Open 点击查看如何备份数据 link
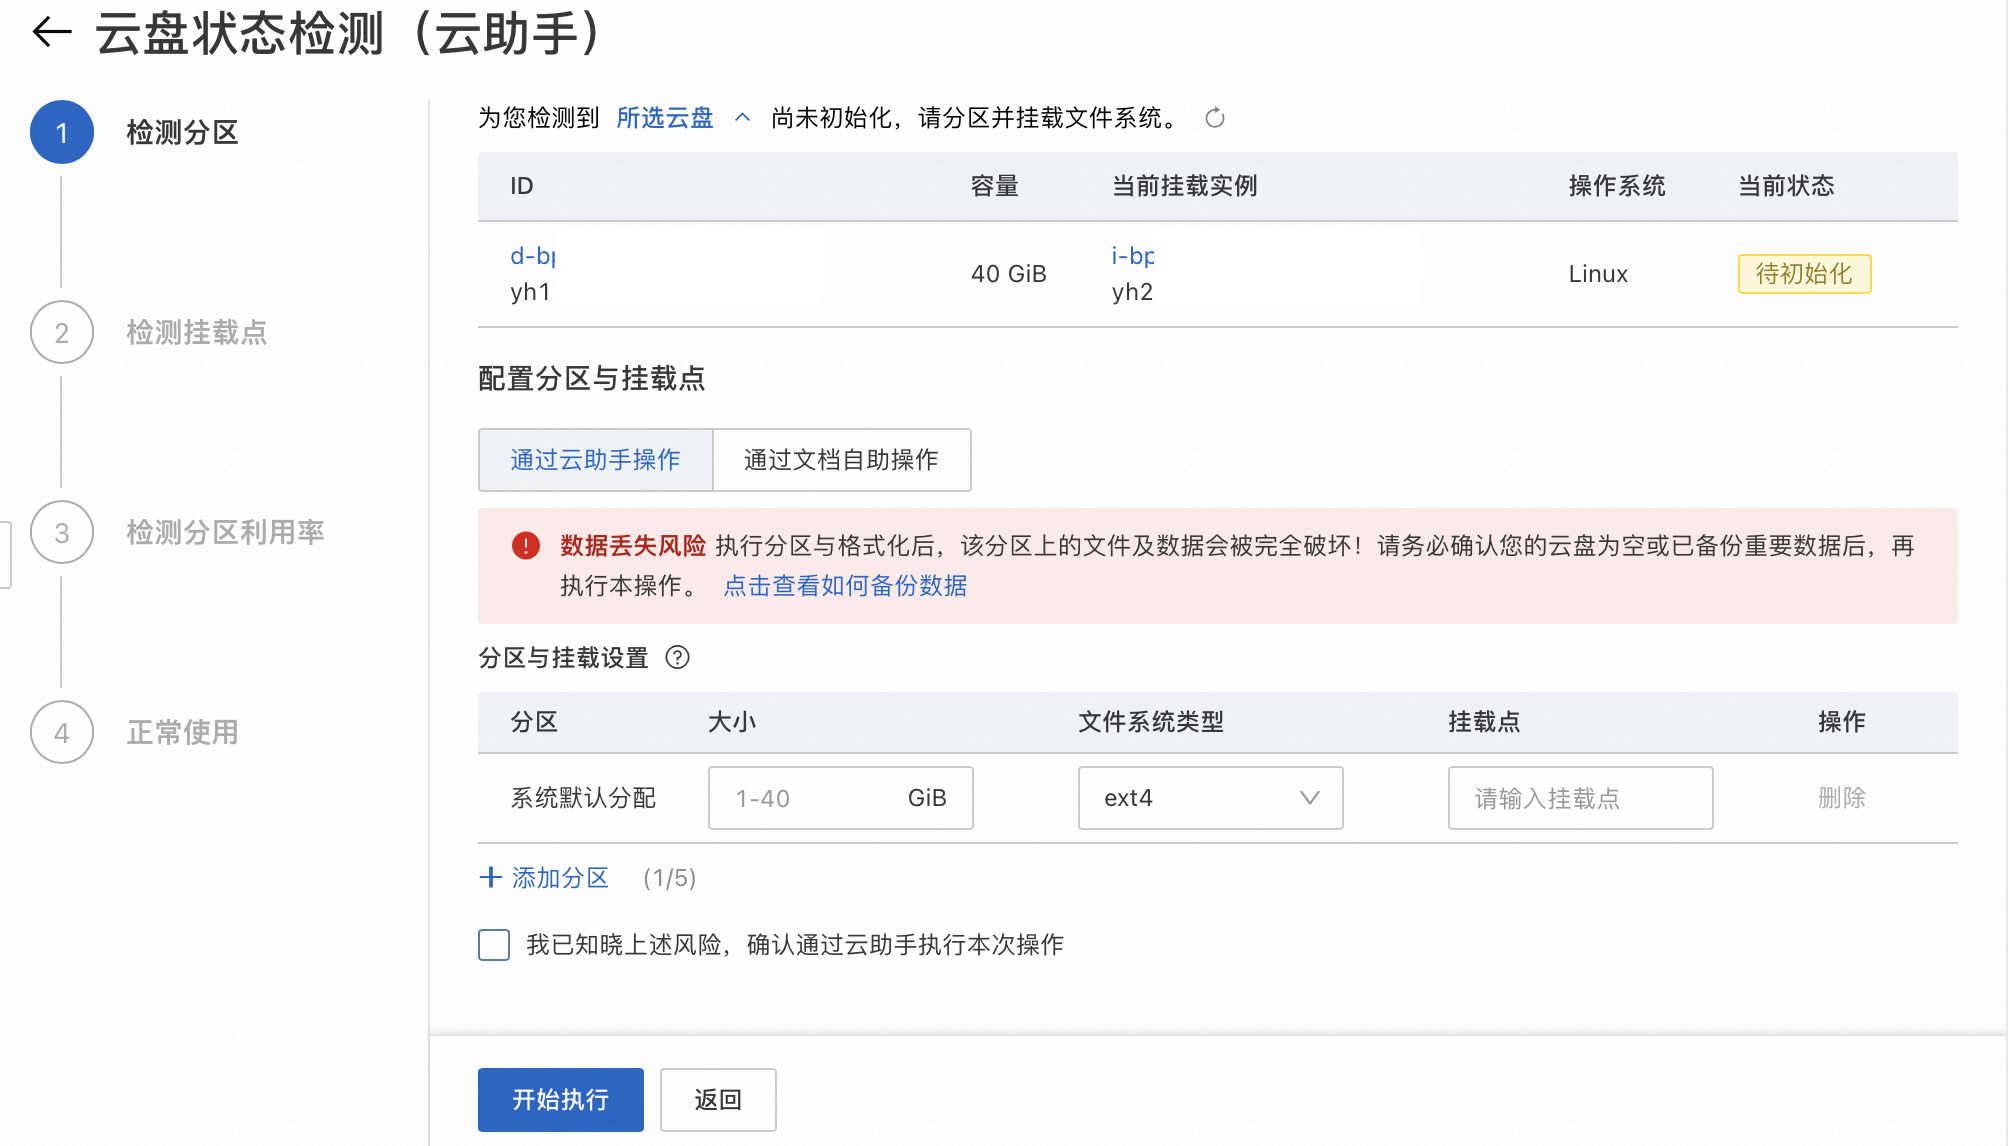The image size is (2008, 1146). coord(845,585)
